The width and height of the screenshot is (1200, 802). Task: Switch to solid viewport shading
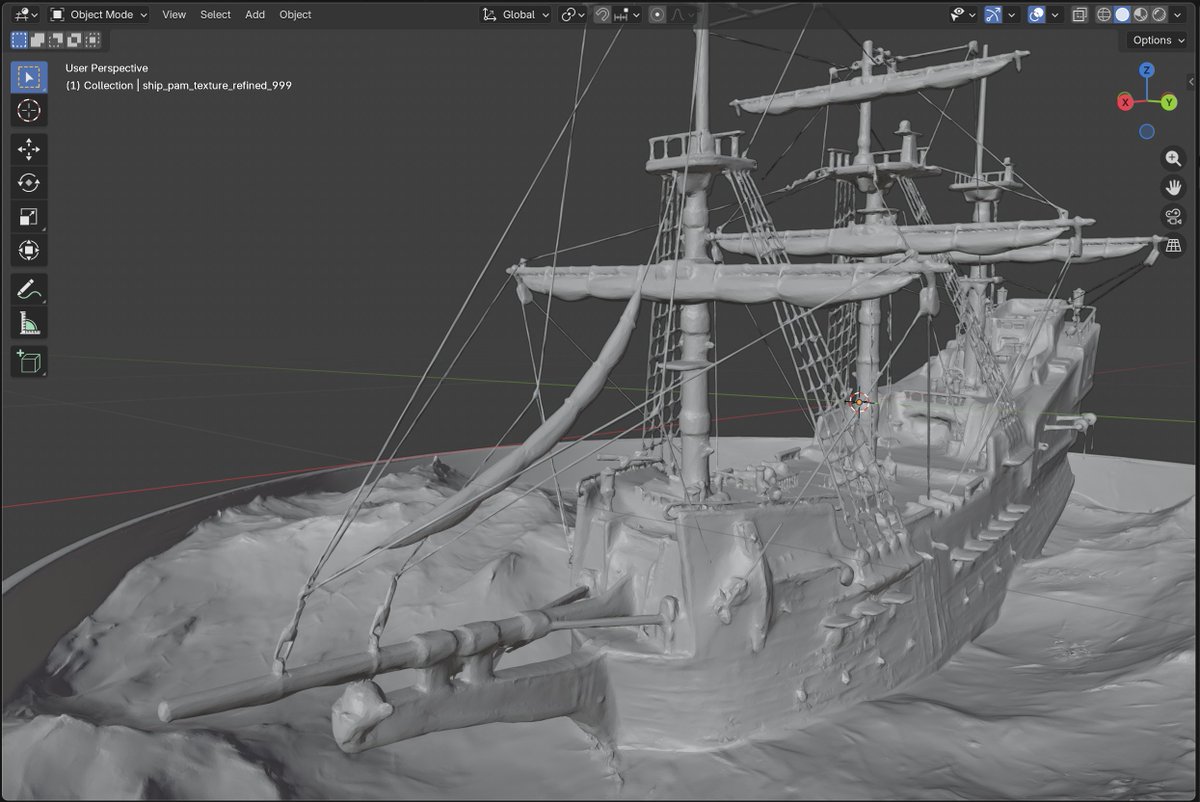(1122, 15)
